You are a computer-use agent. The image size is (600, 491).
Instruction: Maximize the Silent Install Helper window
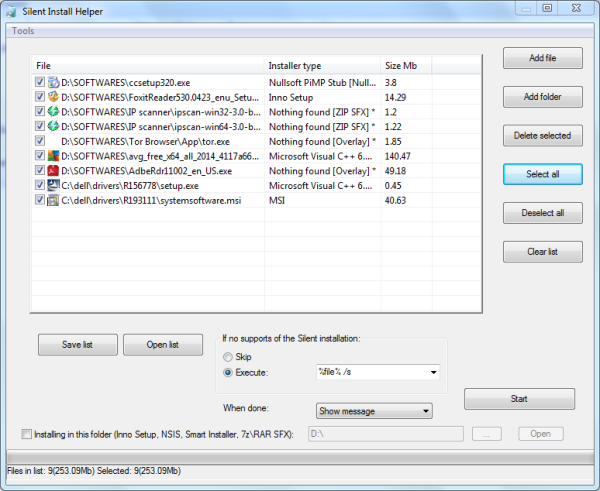pos(547,8)
